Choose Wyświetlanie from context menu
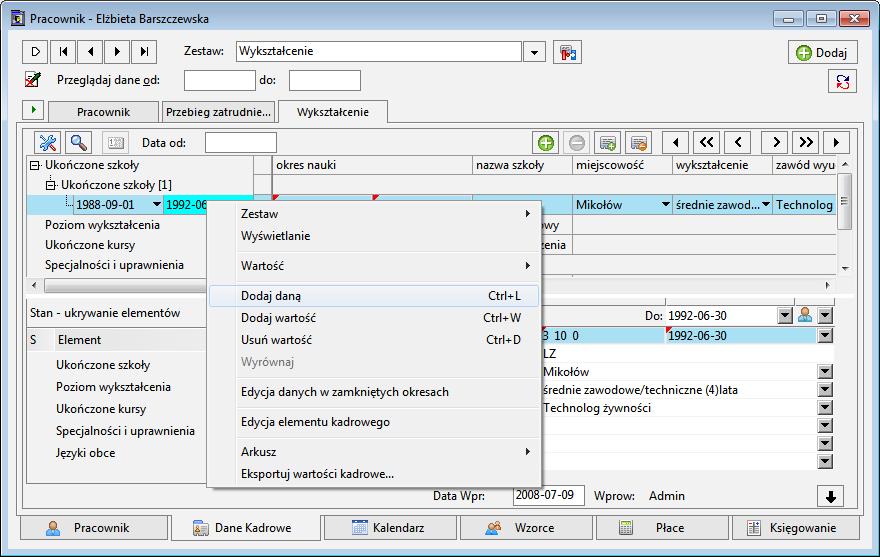The height and width of the screenshot is (557, 880). click(374, 236)
